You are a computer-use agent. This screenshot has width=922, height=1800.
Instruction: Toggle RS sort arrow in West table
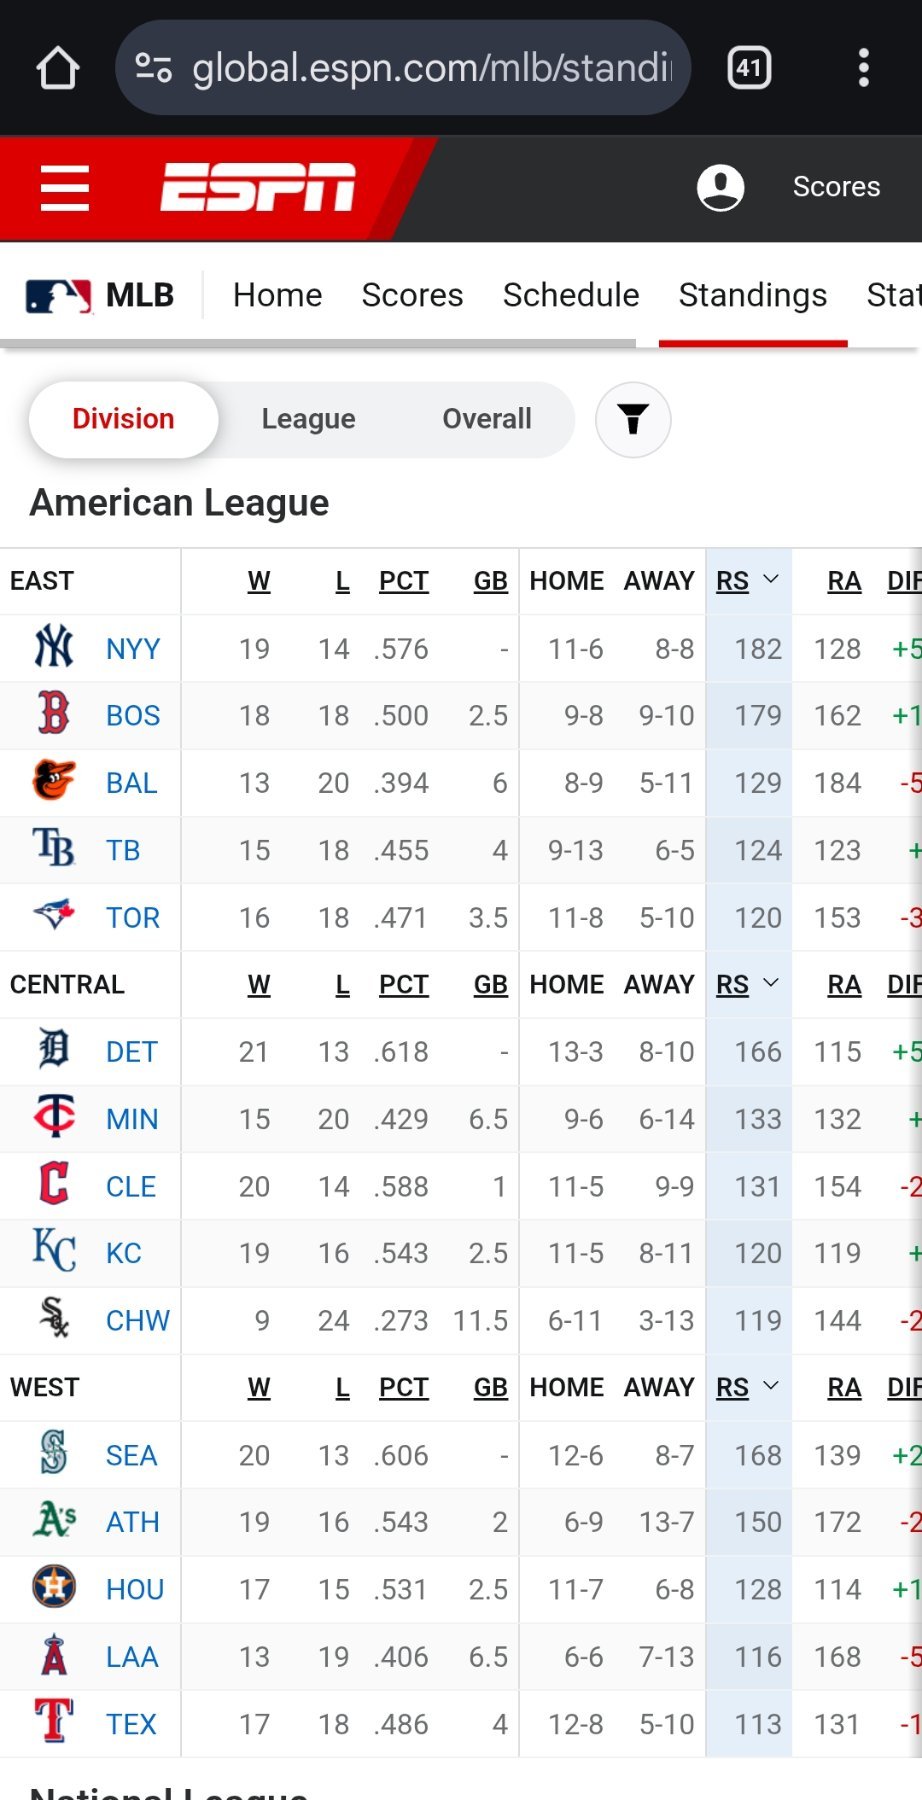click(771, 1387)
